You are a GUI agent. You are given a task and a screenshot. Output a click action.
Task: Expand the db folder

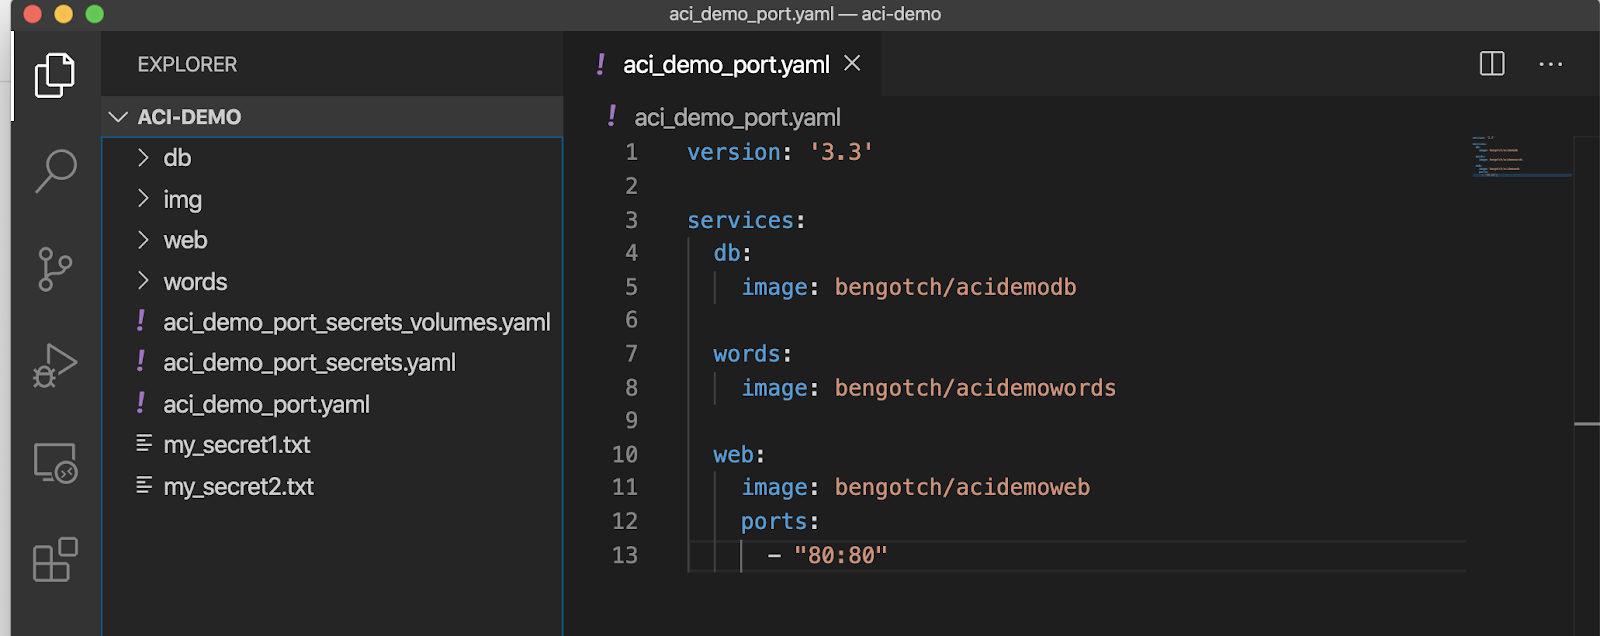click(176, 158)
